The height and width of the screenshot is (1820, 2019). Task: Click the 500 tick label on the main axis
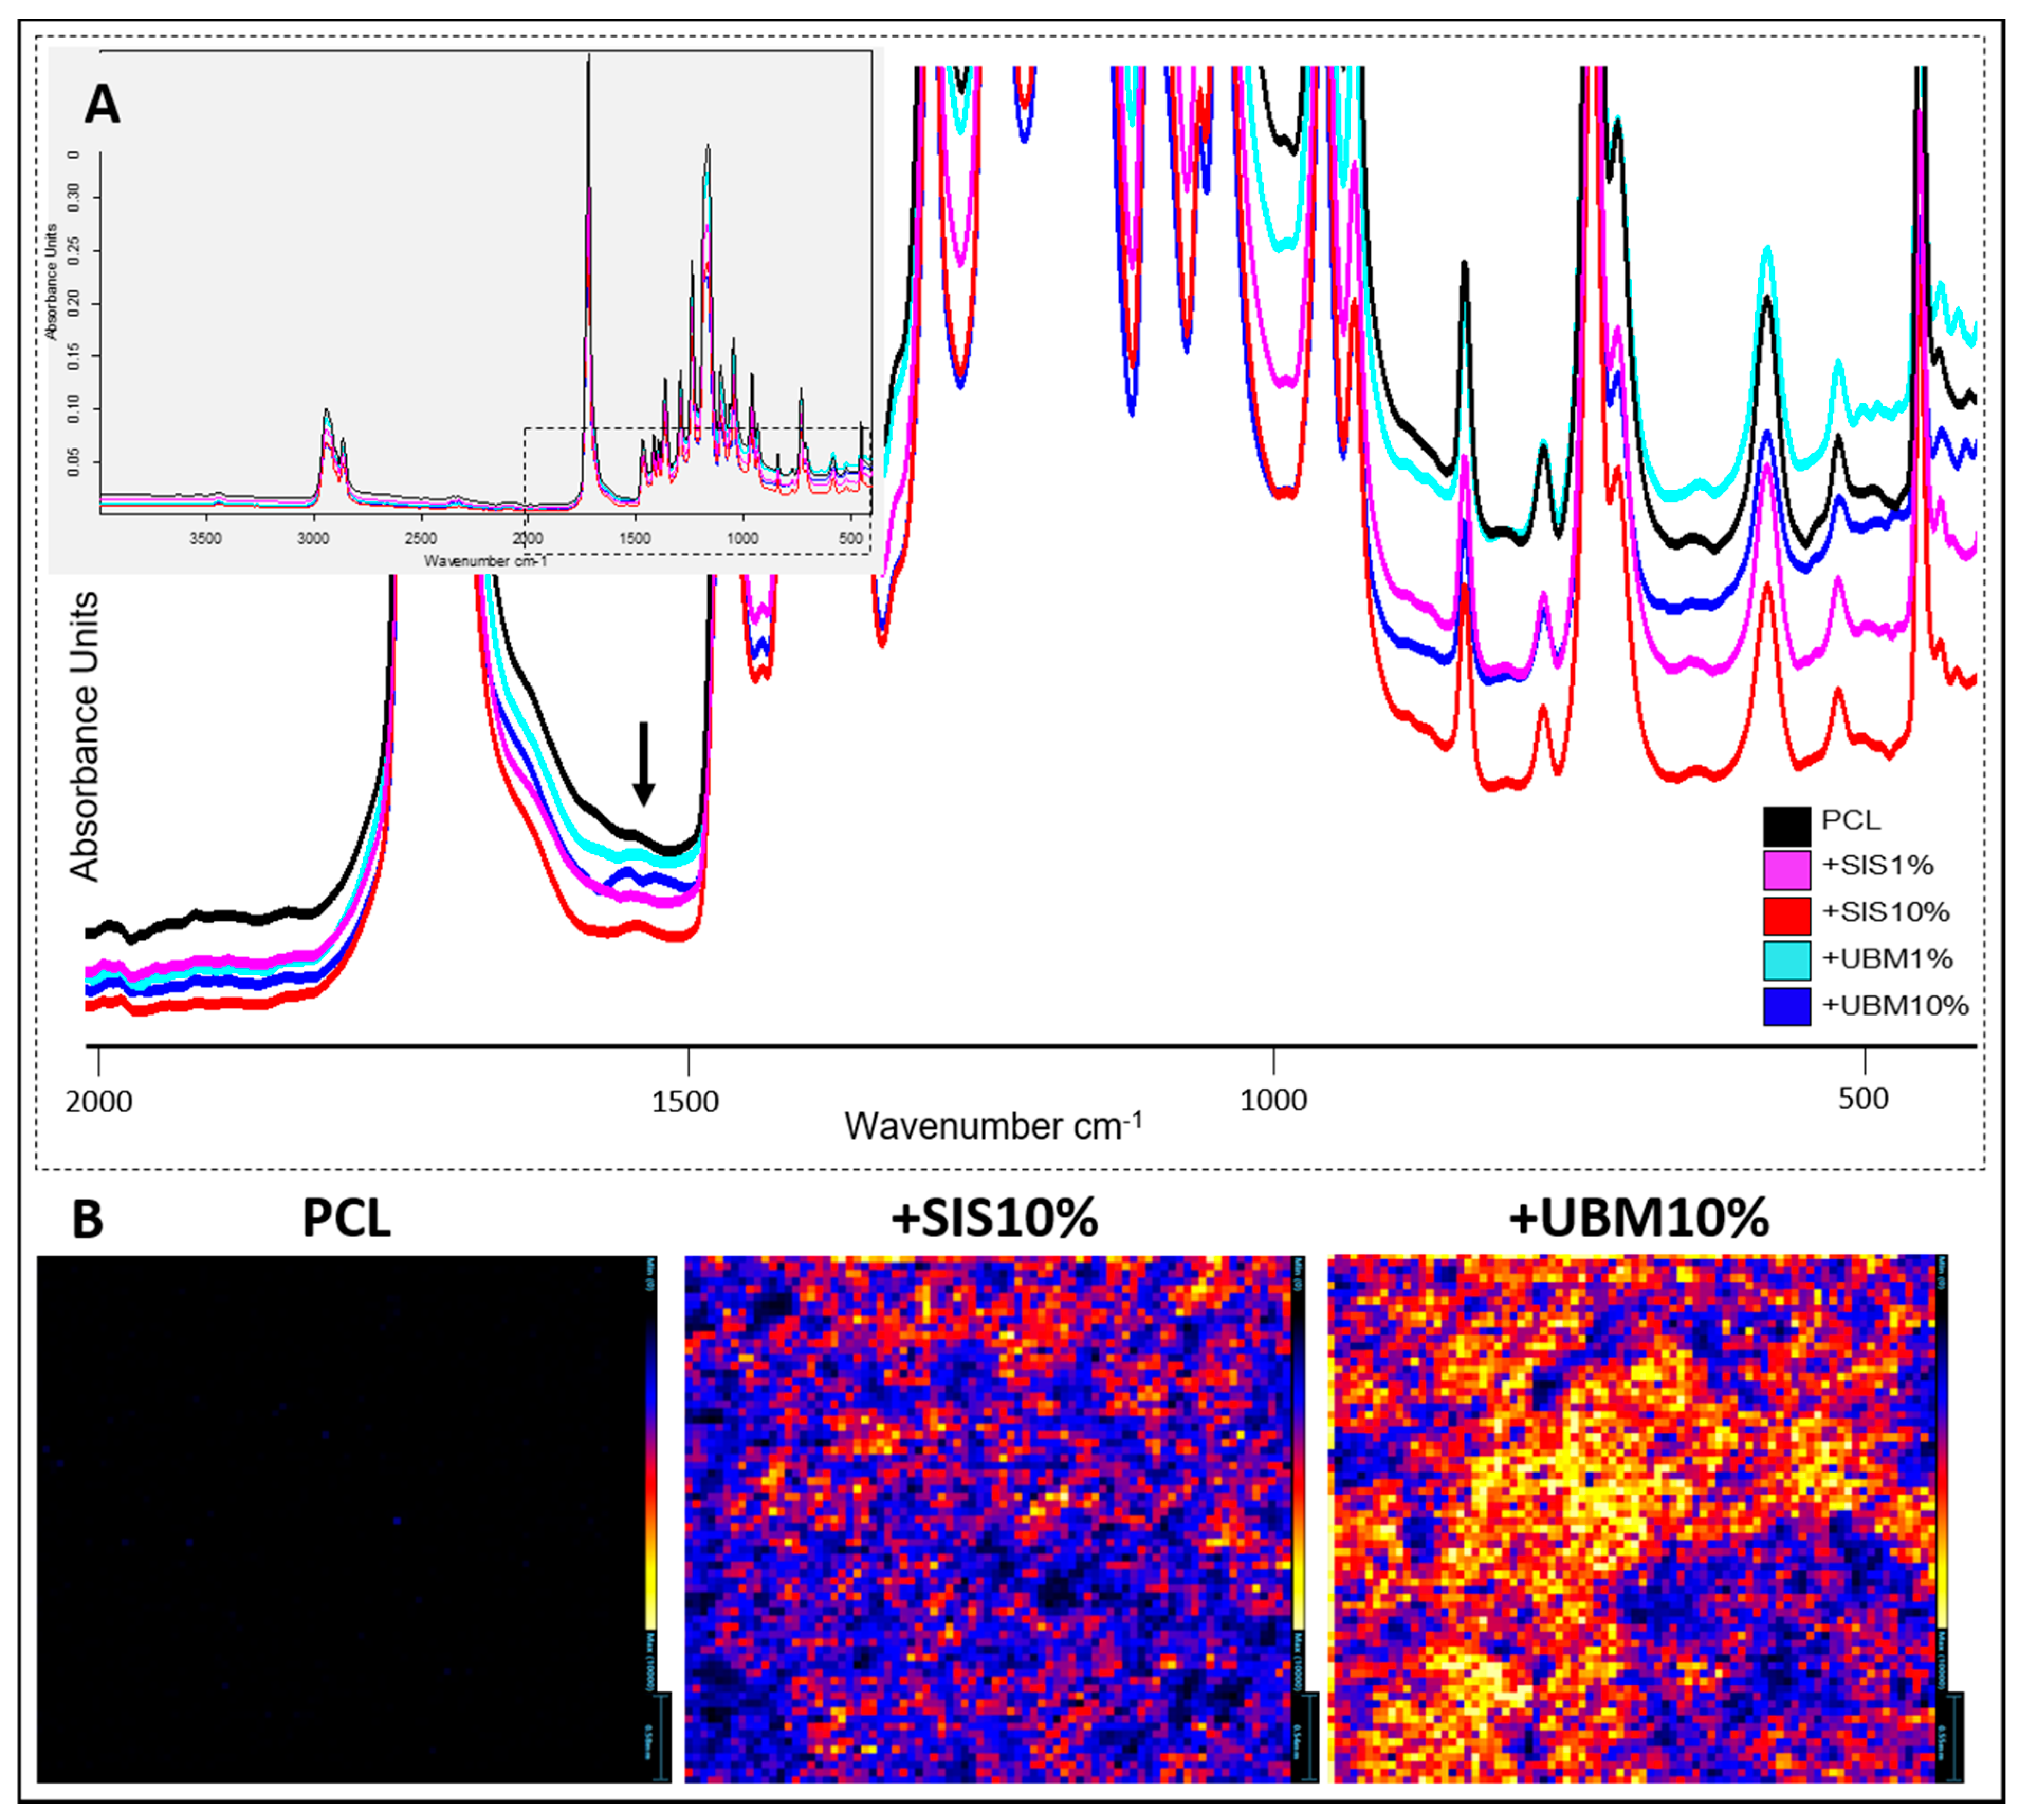[1863, 1098]
